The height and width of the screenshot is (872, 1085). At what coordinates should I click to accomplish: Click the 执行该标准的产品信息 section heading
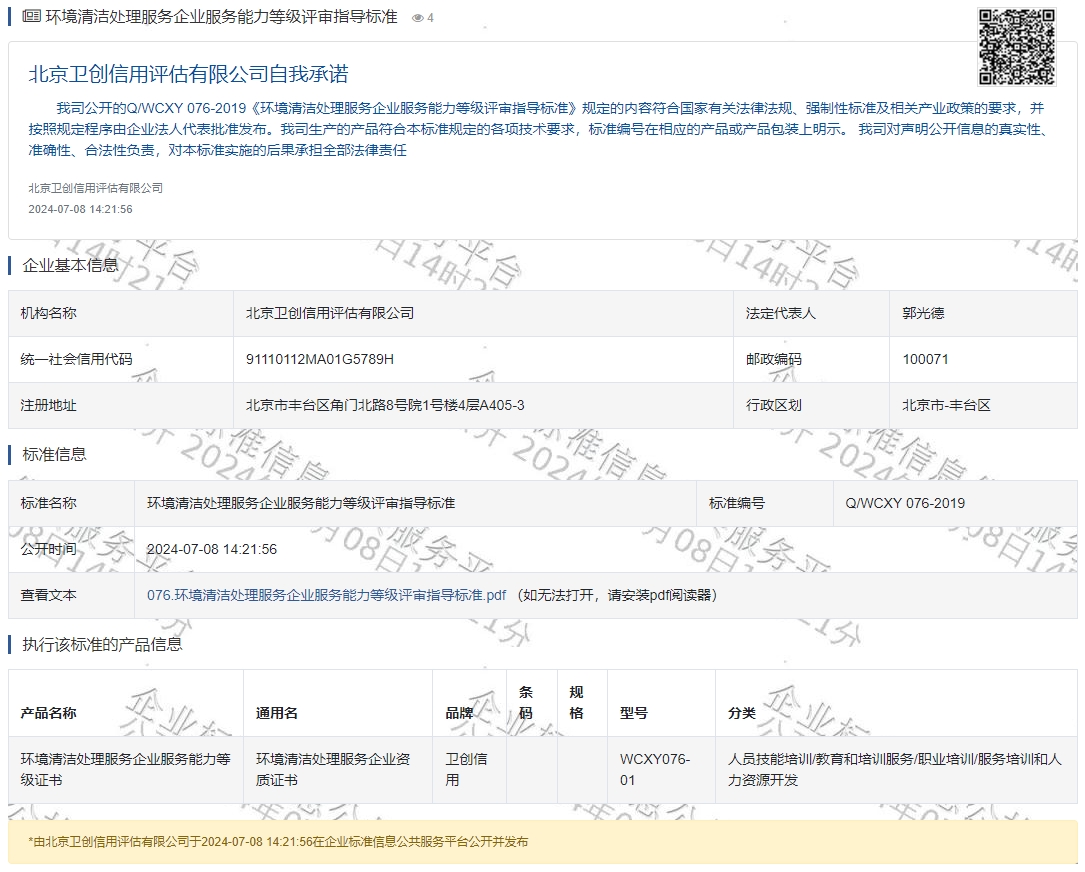coord(102,645)
